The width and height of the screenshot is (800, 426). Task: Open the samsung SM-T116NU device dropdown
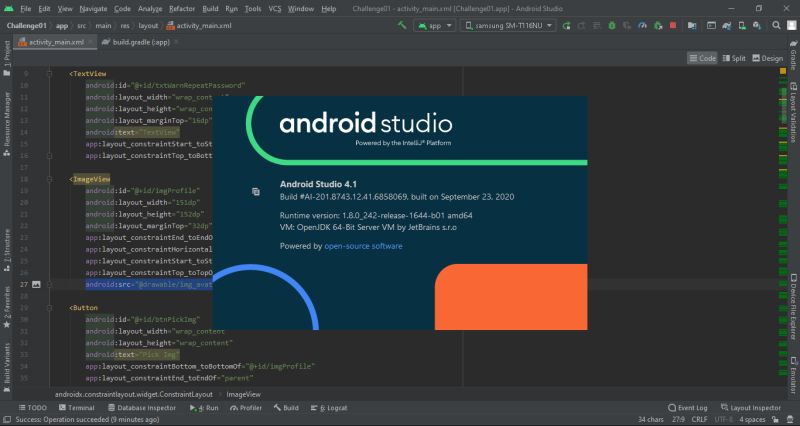(508, 26)
